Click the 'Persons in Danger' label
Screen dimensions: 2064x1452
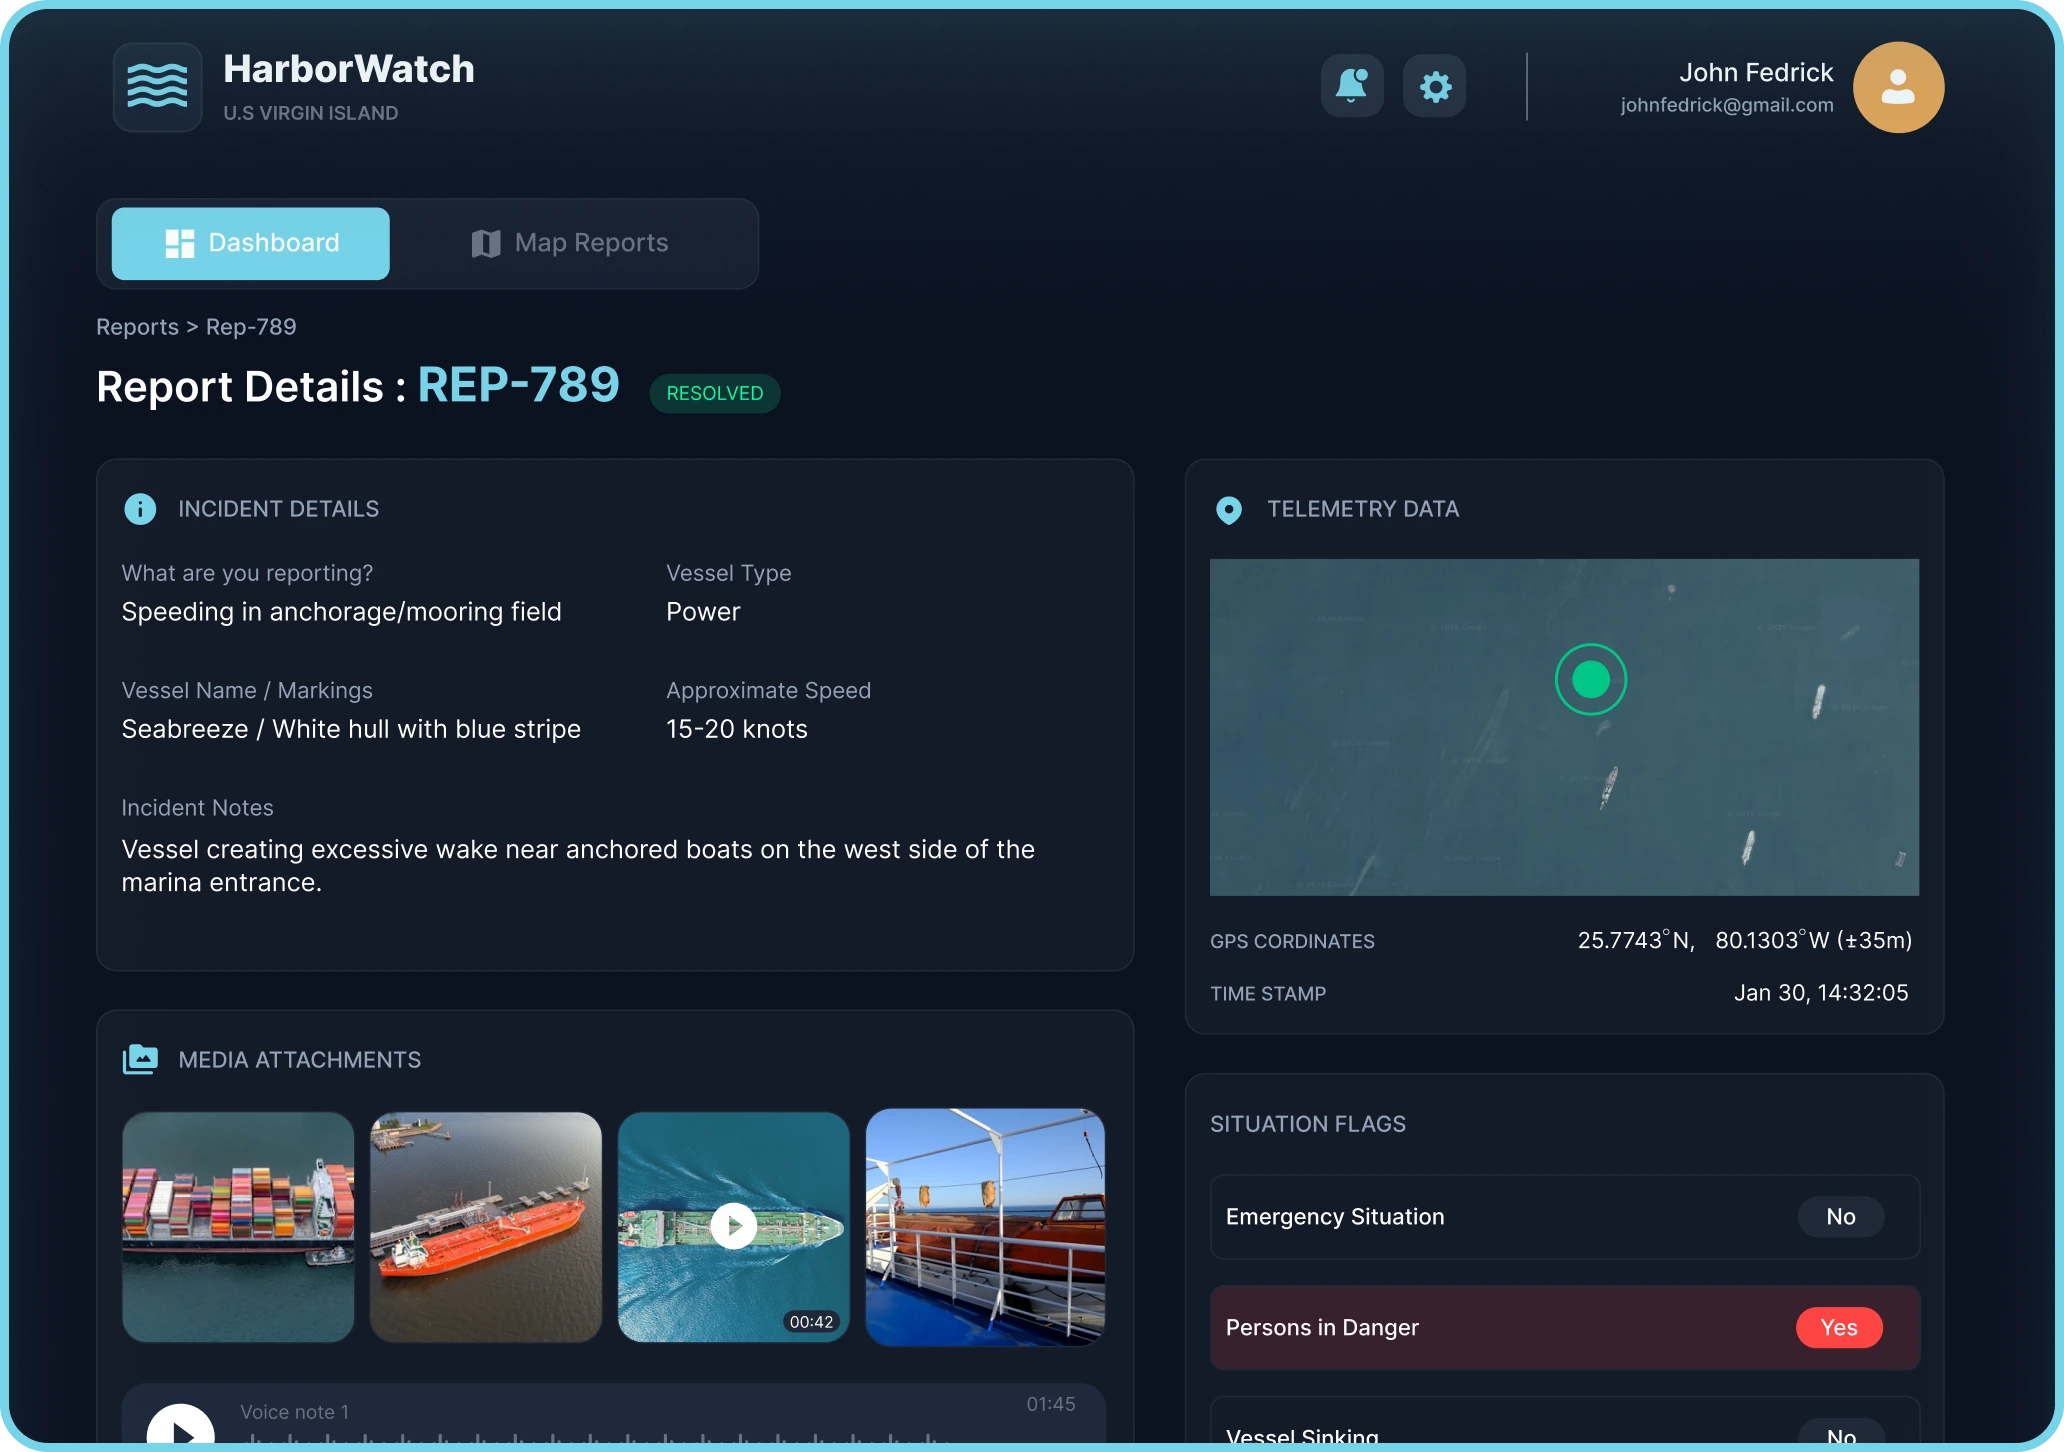pos(1322,1328)
